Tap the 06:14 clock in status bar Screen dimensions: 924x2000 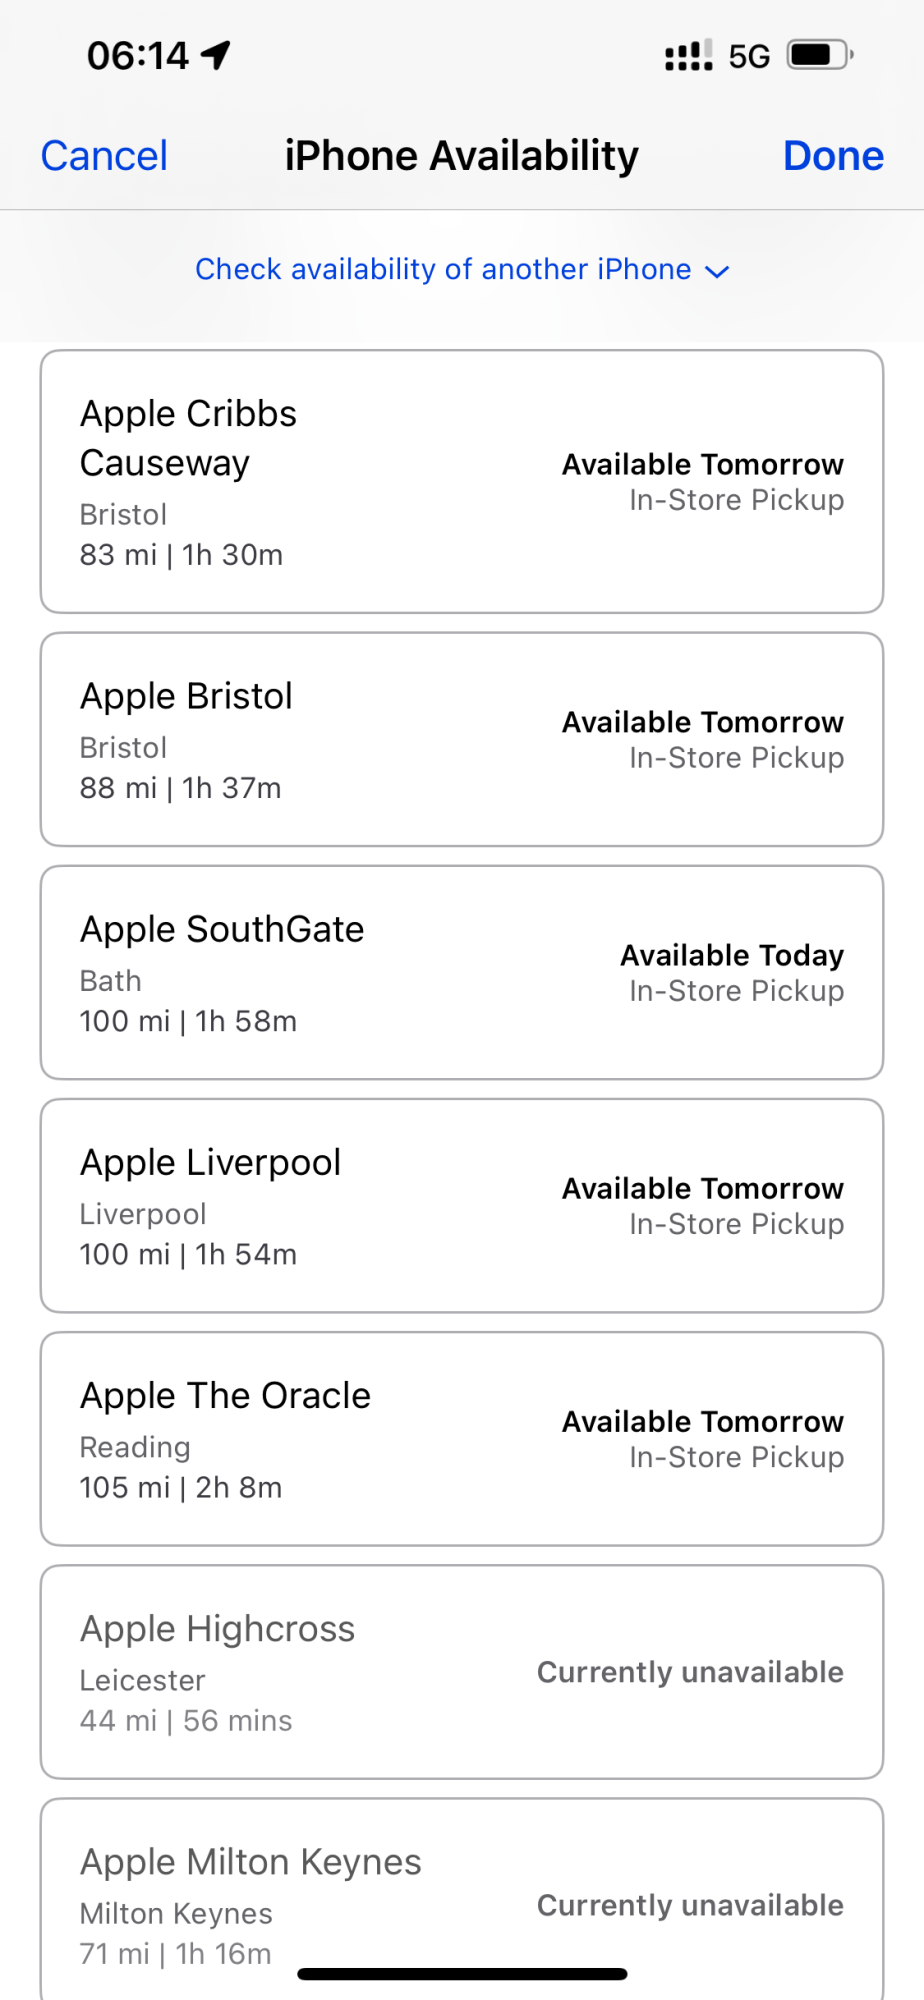[138, 56]
